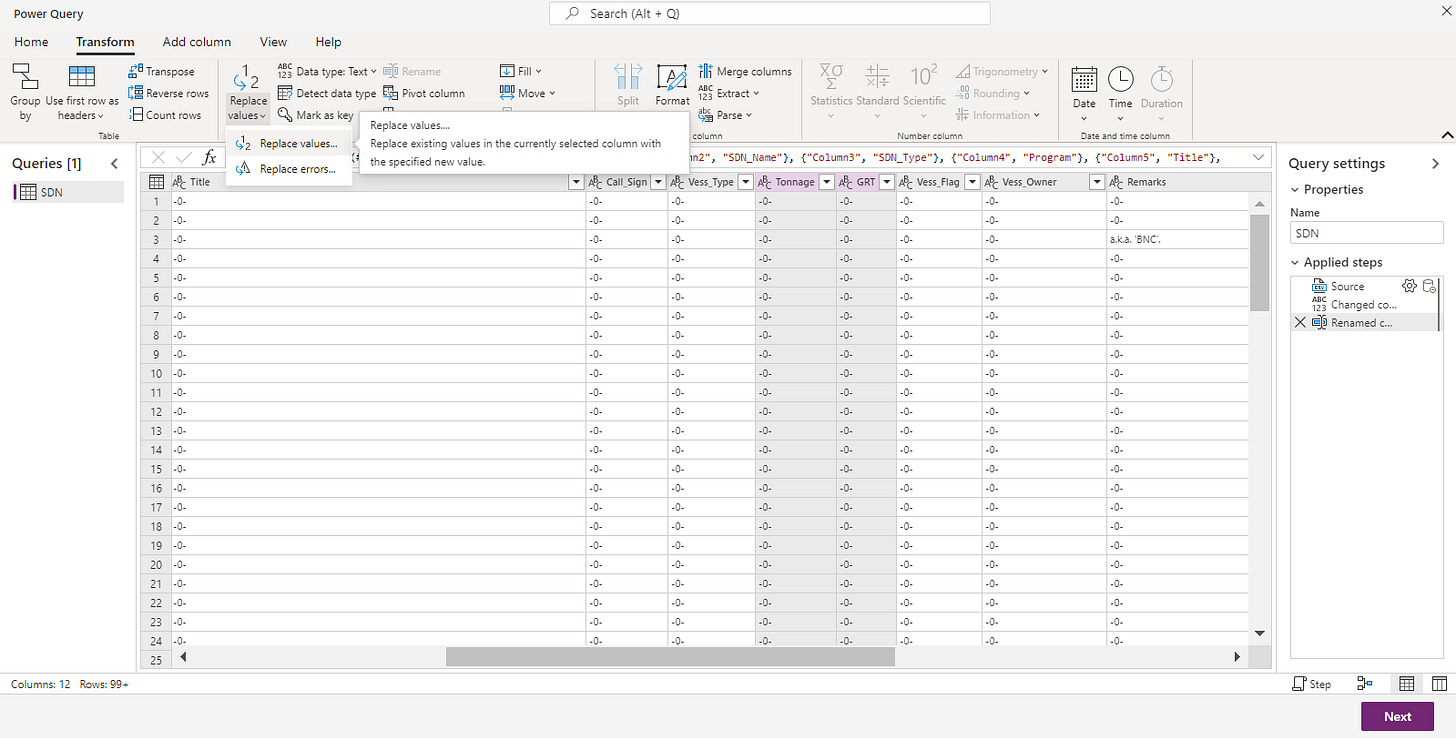The width and height of the screenshot is (1456, 738).
Task: Select the whole table corner icon
Action: point(156,182)
